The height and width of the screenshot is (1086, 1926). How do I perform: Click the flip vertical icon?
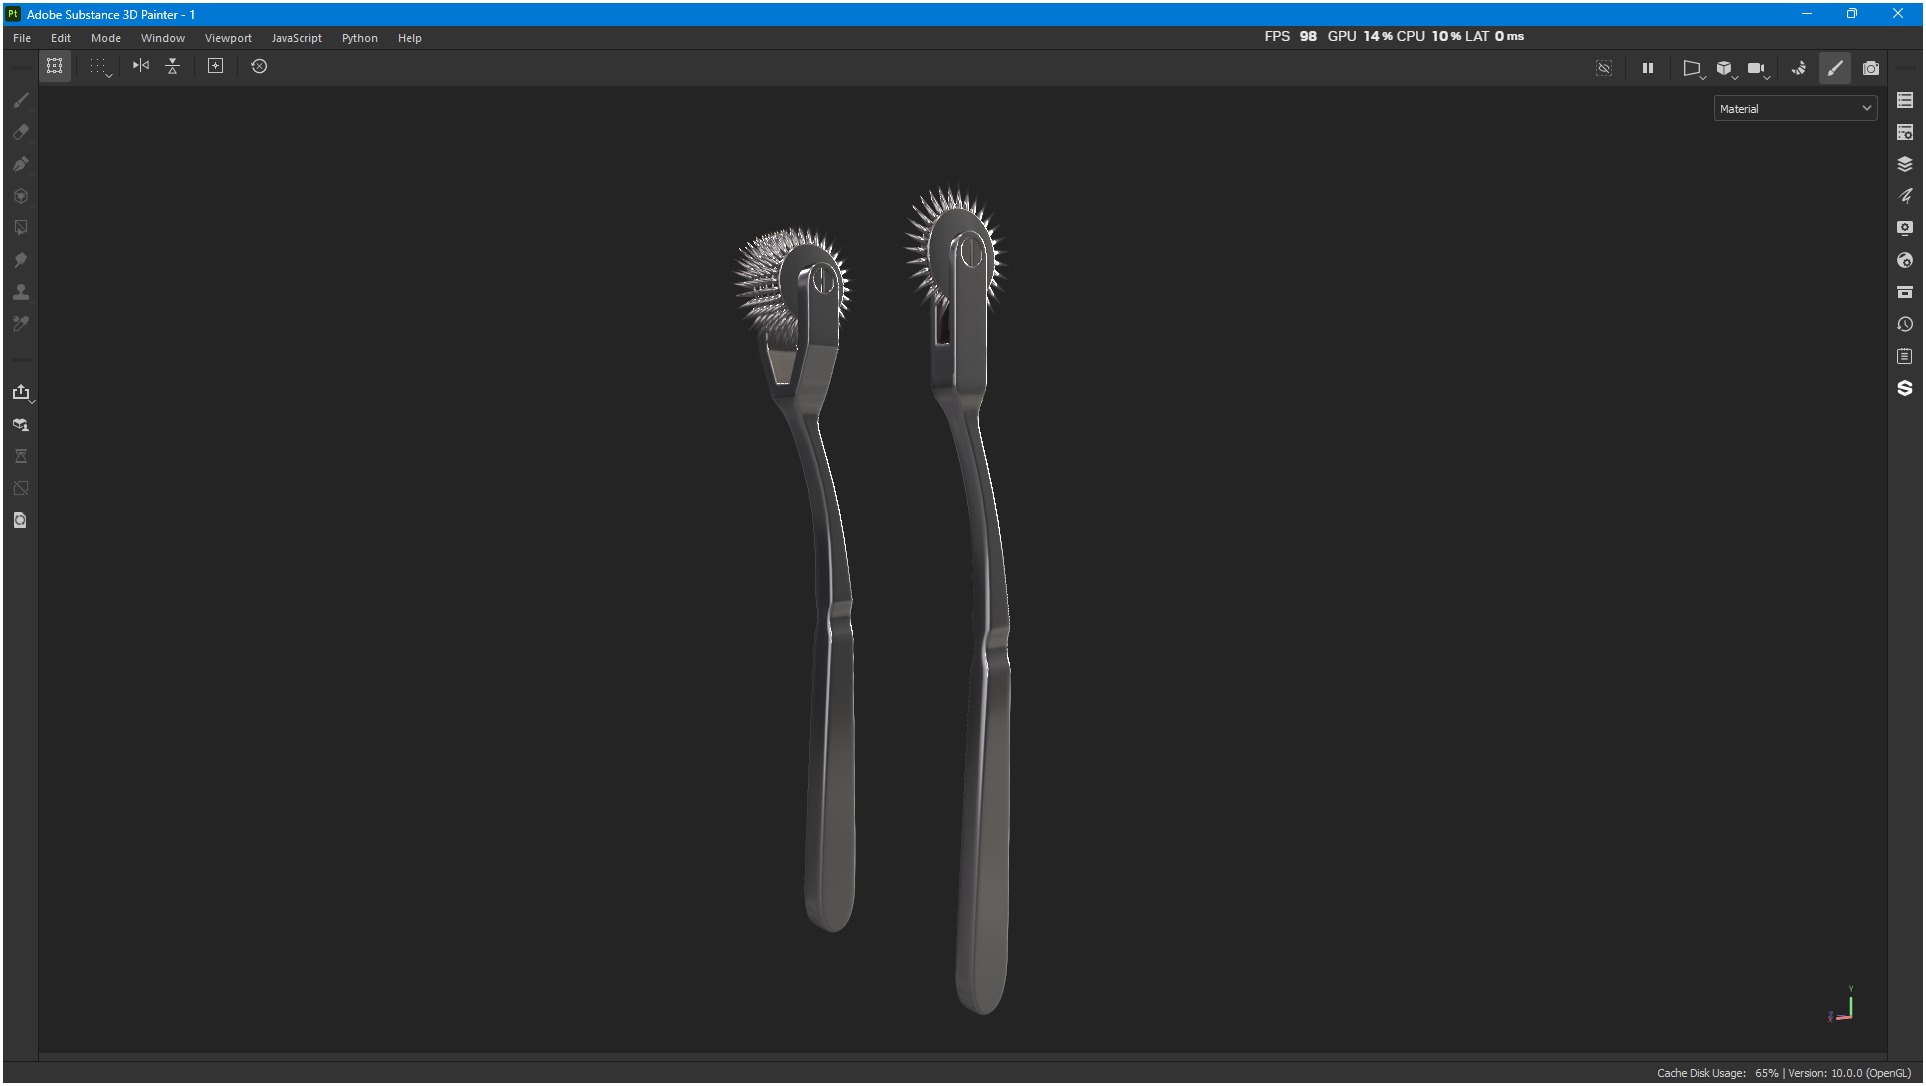[173, 66]
